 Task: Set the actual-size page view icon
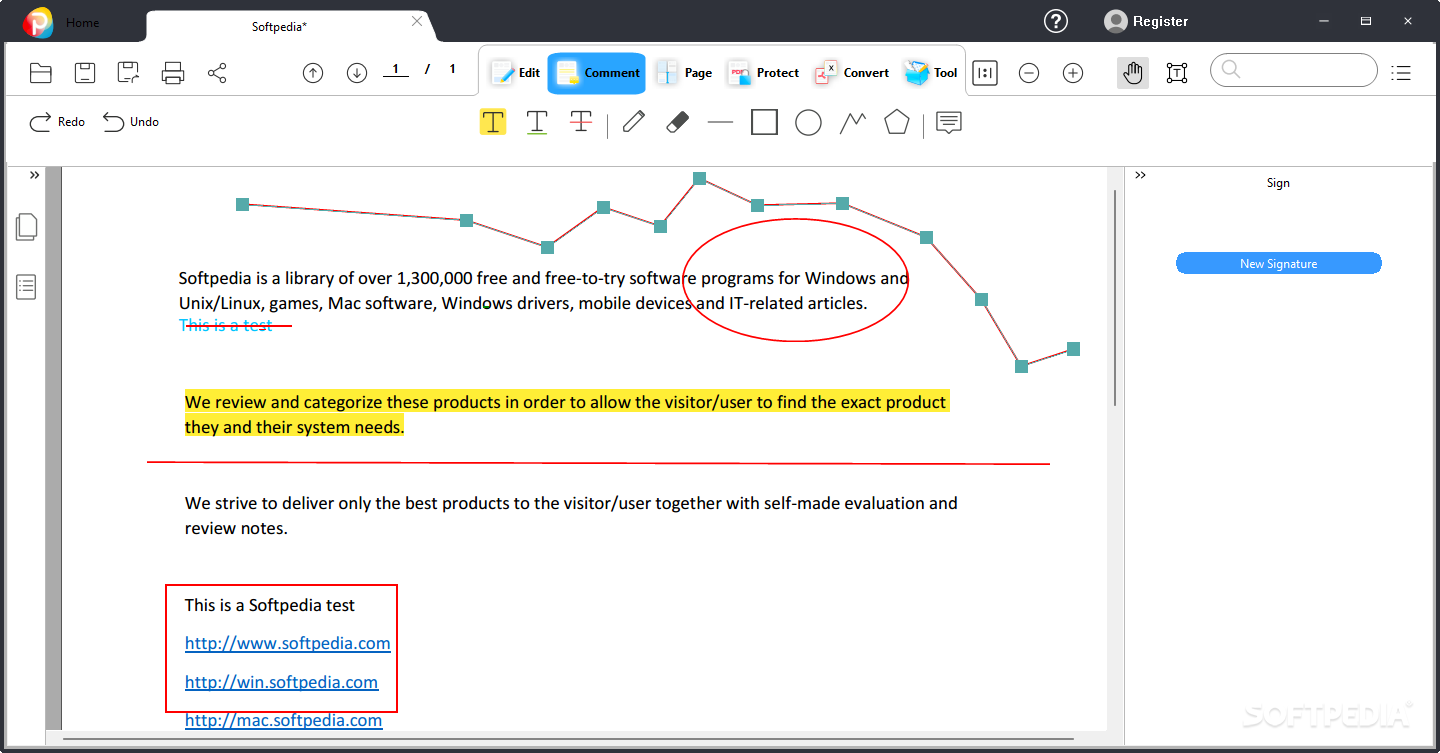point(985,72)
